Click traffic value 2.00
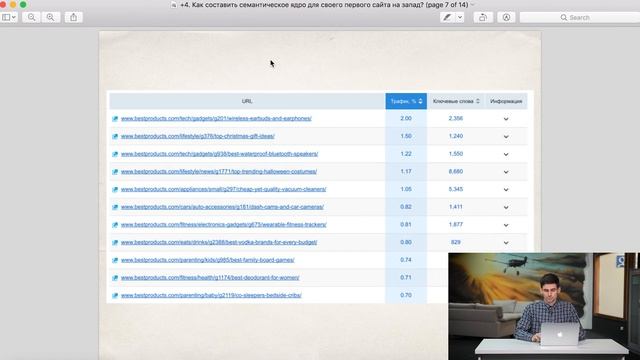Screen dimensions: 640x360 (406, 118)
